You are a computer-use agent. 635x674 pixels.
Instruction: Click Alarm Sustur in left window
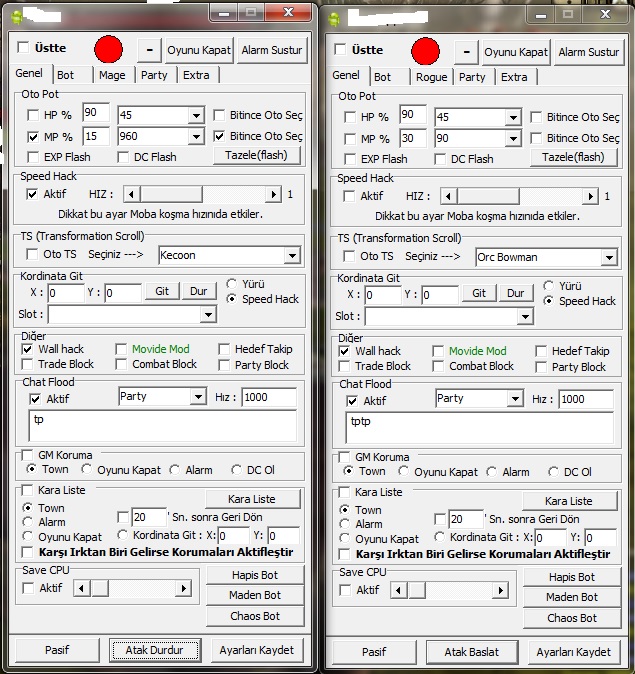pos(272,50)
